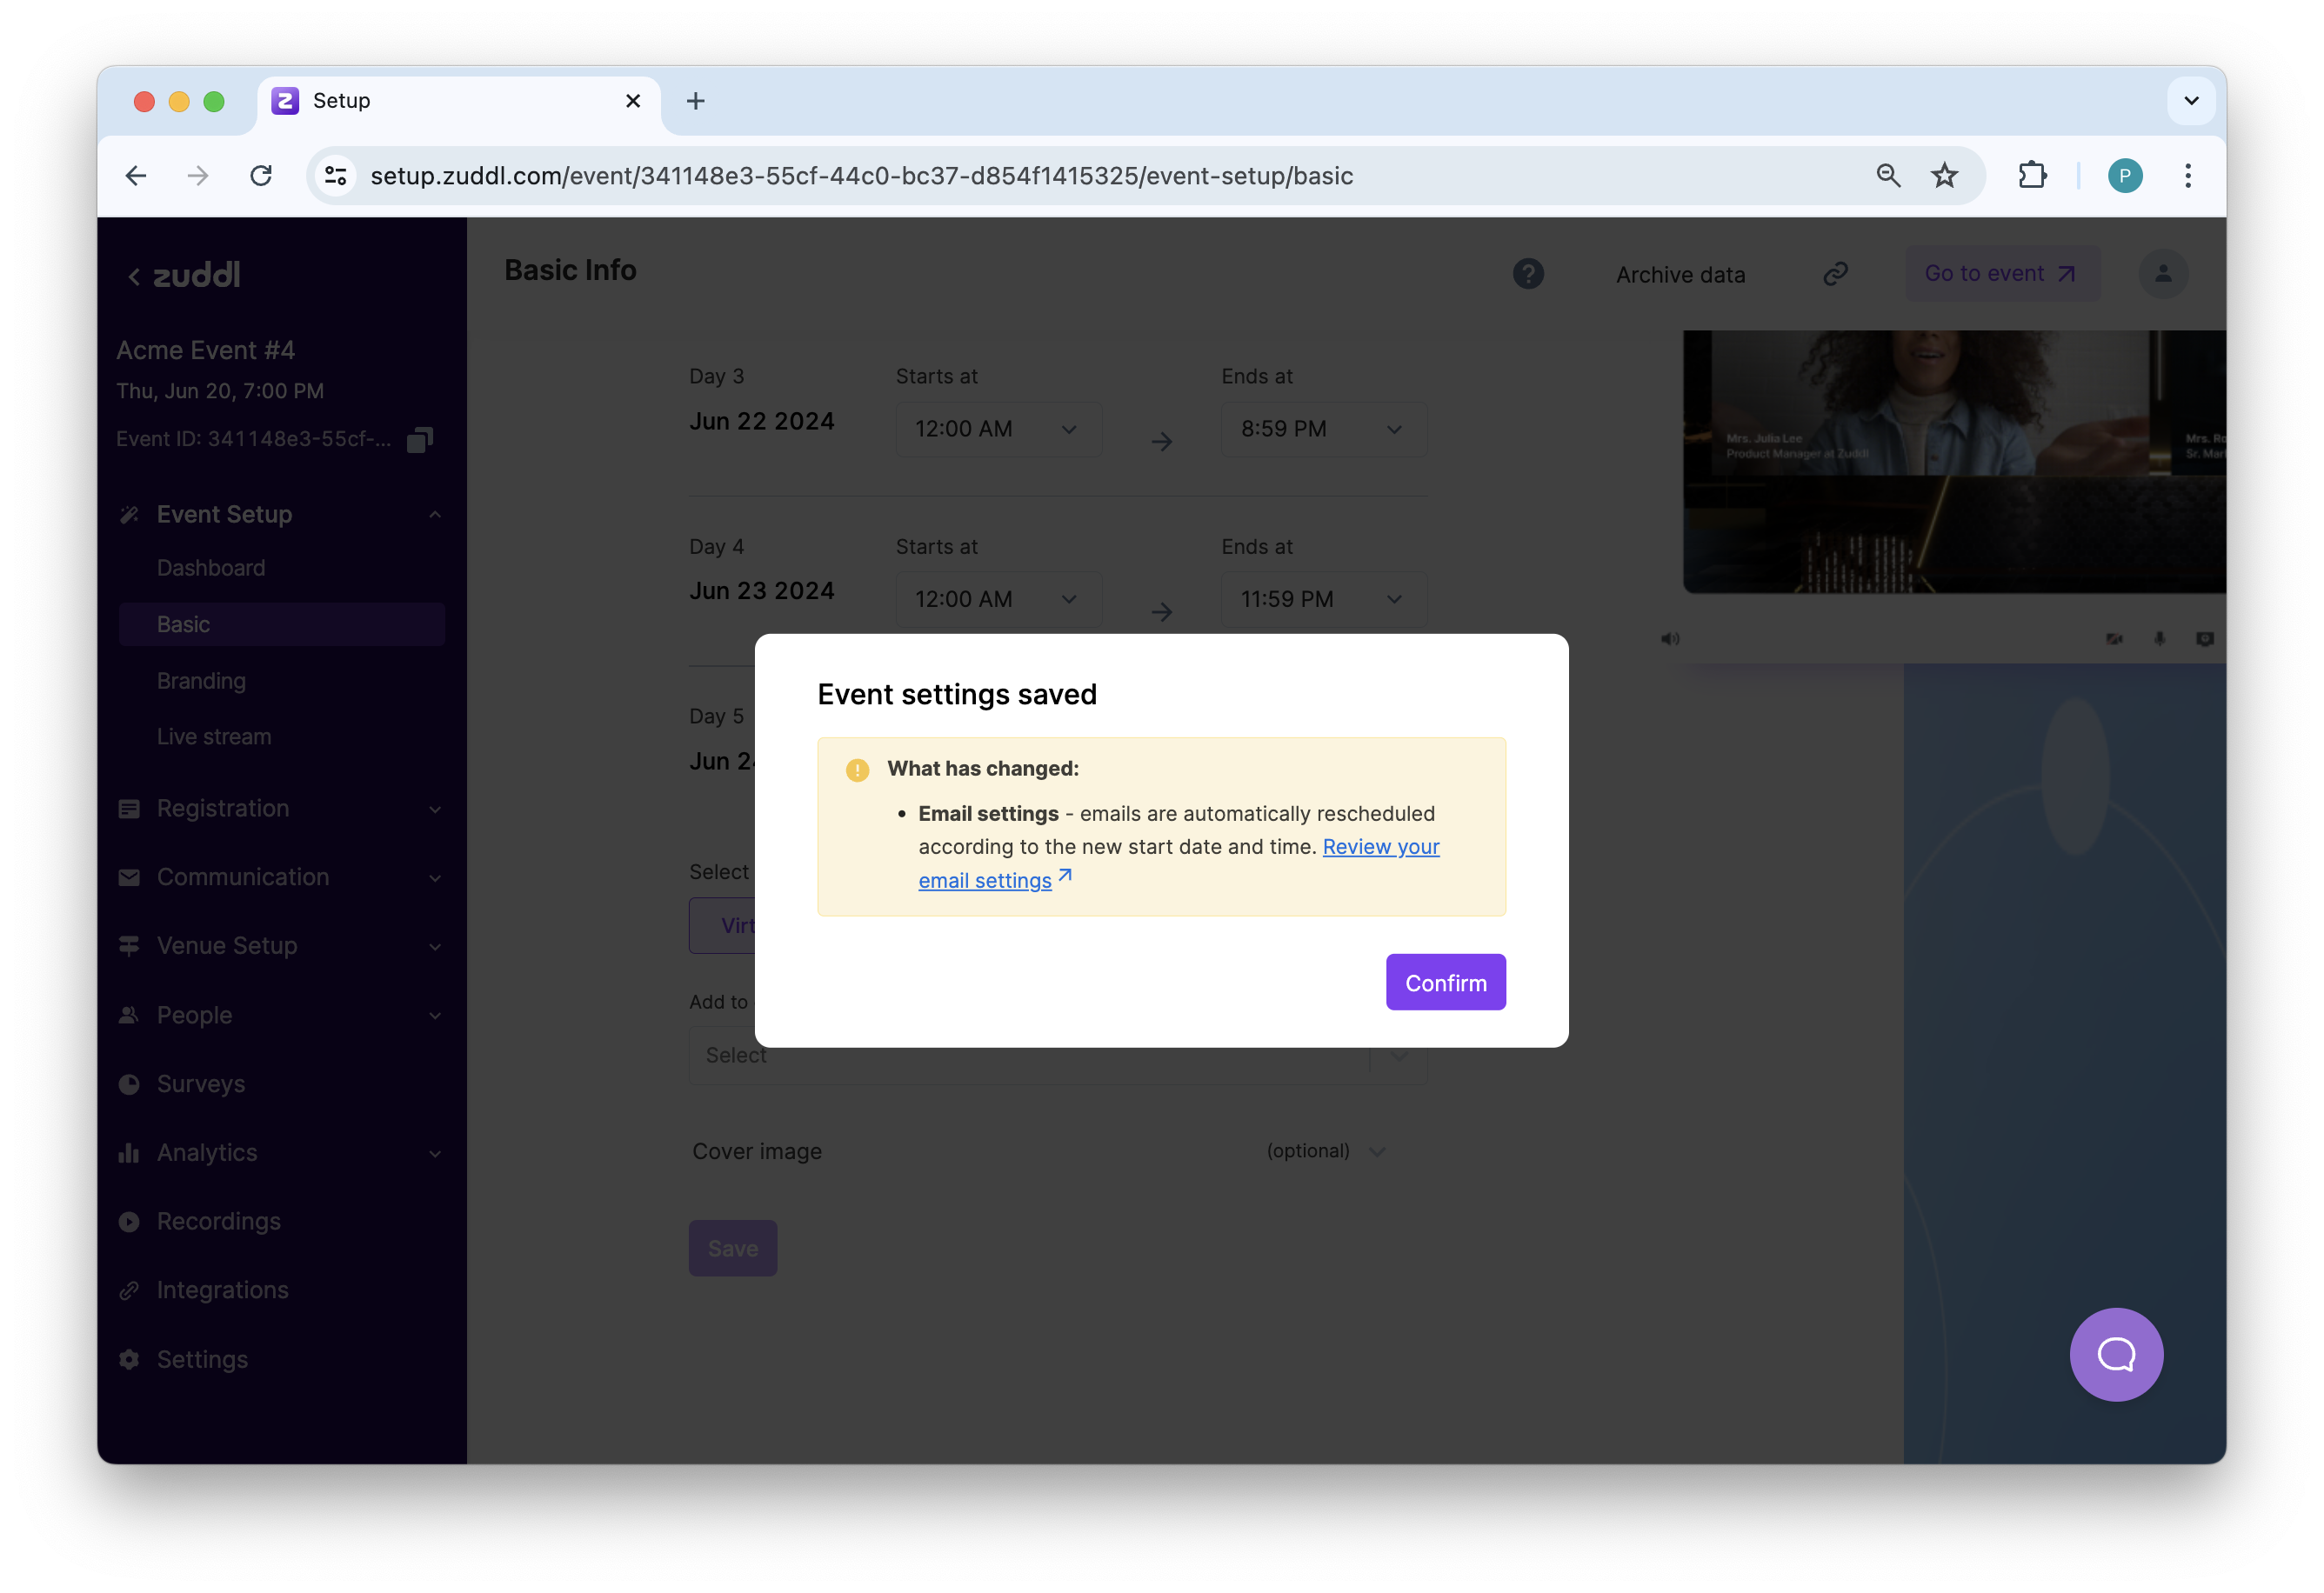This screenshot has height=1593, width=2324.
Task: Reload the page in the browser
Action: (x=261, y=176)
